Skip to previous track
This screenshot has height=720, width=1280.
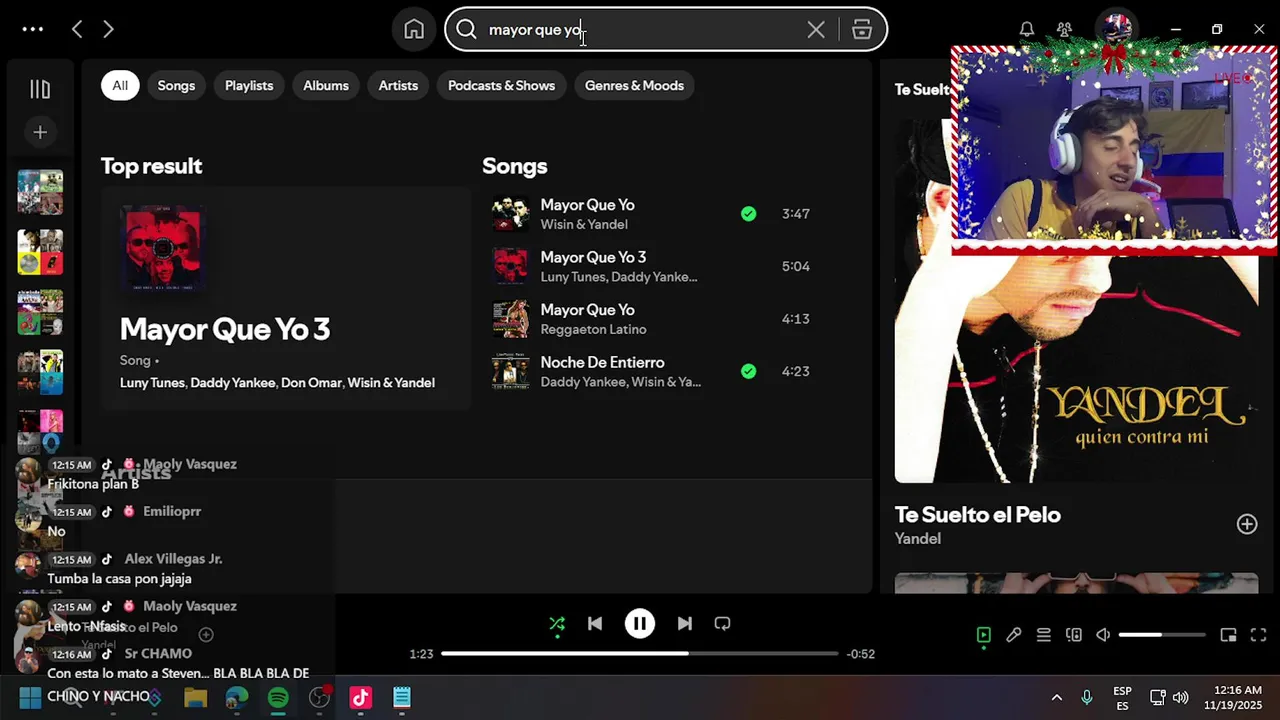[595, 624]
